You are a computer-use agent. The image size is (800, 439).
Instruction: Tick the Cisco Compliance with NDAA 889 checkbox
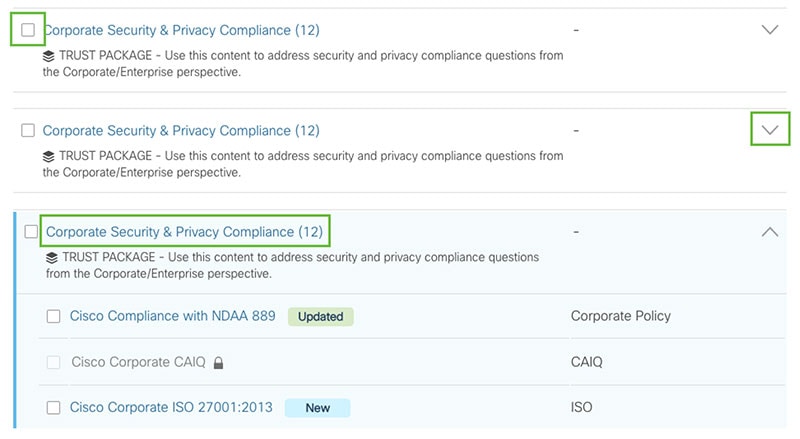pyautogui.click(x=54, y=316)
